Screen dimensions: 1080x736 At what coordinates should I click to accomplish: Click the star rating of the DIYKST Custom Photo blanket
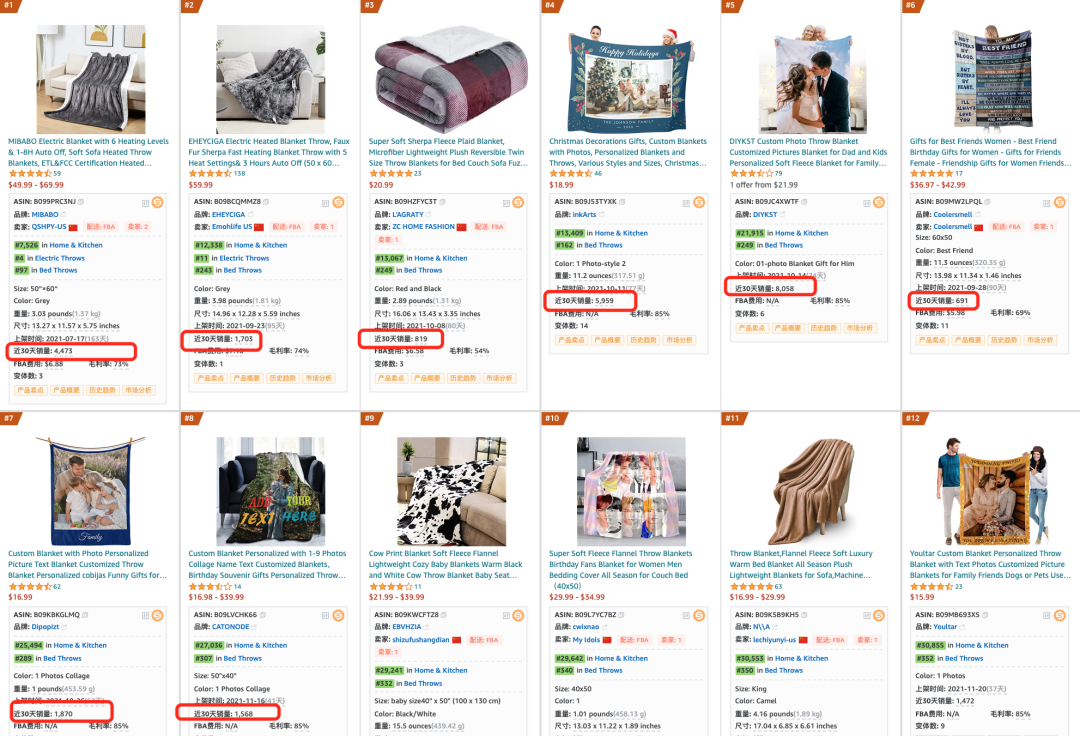point(751,174)
